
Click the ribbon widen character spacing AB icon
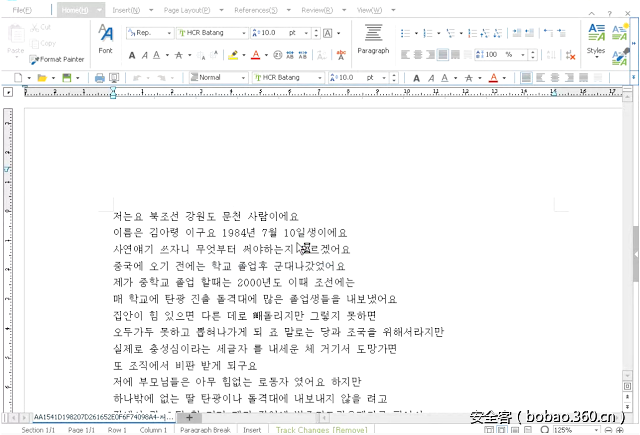[303, 55]
